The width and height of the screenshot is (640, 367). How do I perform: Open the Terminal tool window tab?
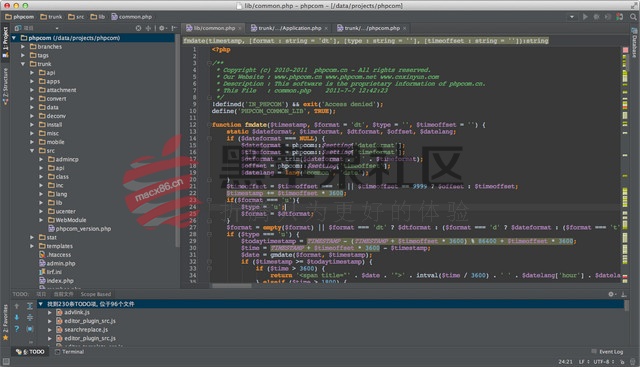[x=70, y=351]
